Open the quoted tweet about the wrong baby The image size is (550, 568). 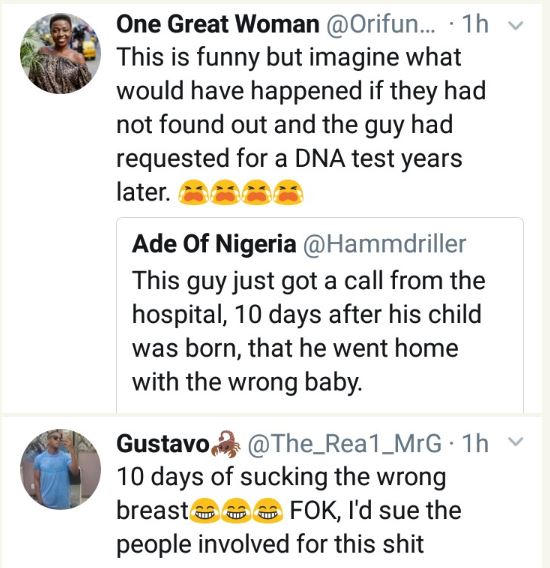320,314
